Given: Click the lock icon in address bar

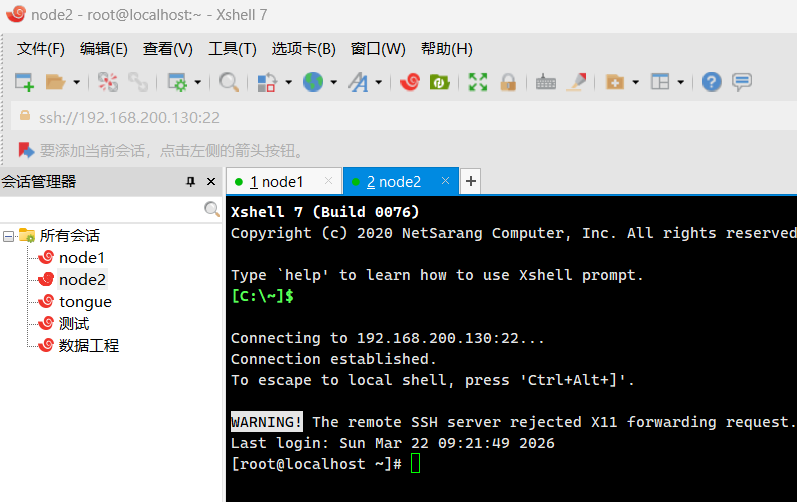Looking at the screenshot, I should tap(24, 116).
